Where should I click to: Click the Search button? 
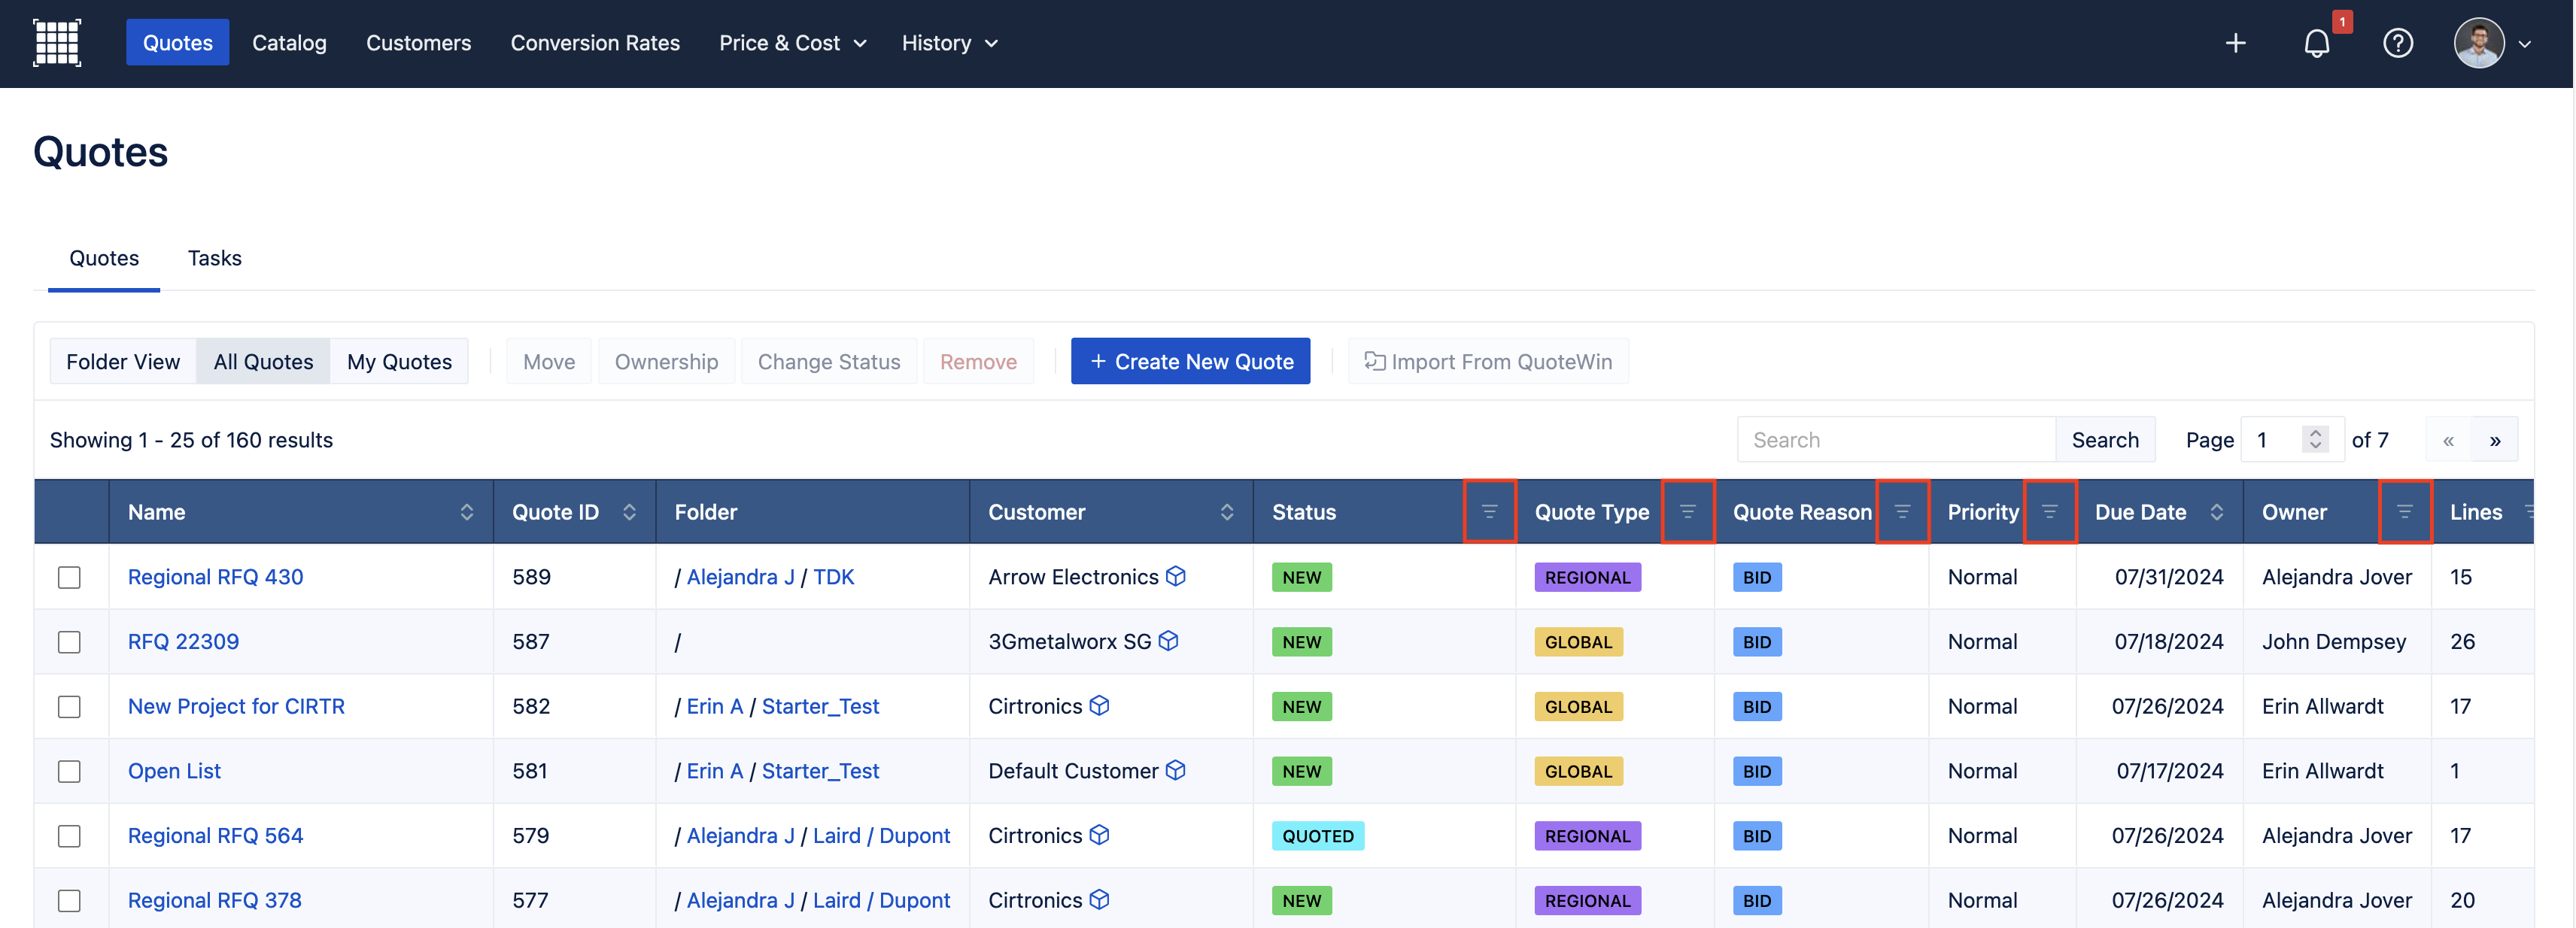click(x=2105, y=440)
